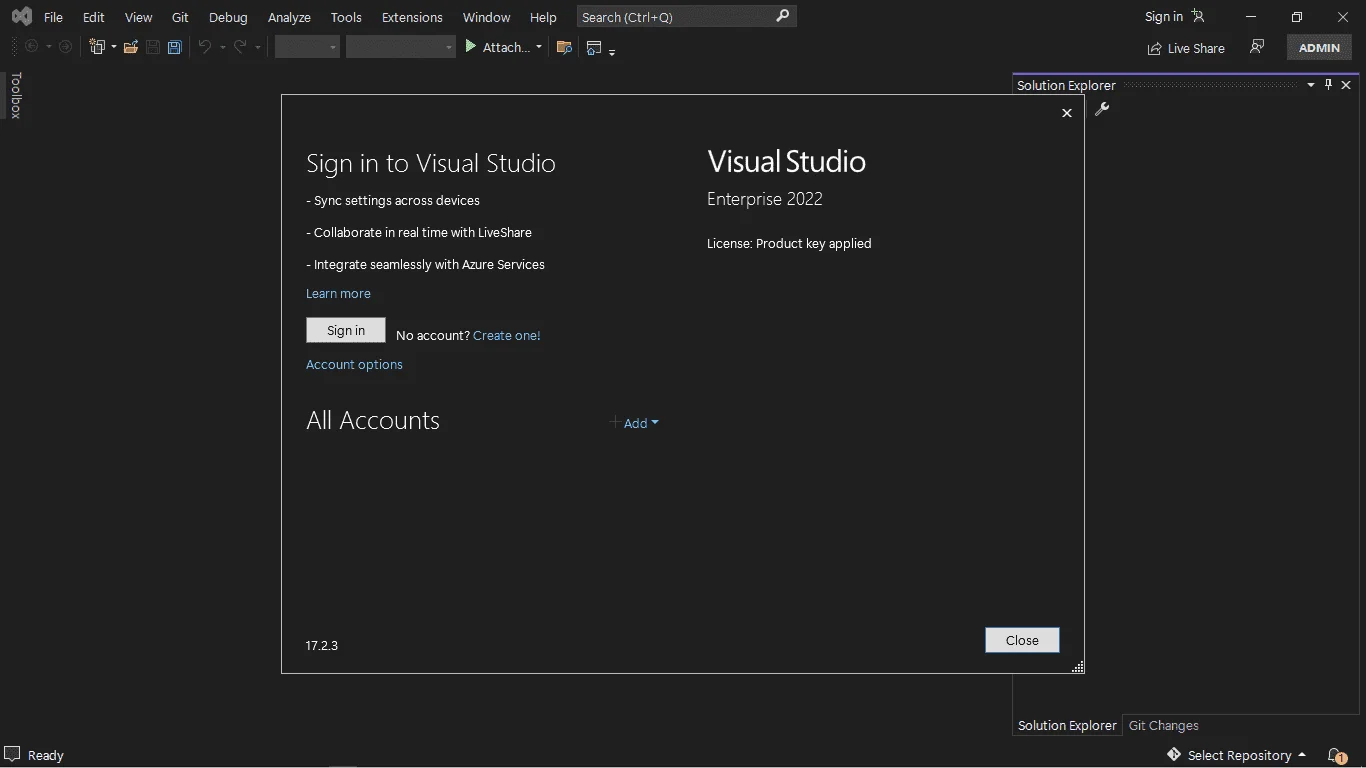Image resolution: width=1366 pixels, height=768 pixels.
Task: Open the Debug menu
Action: click(228, 17)
